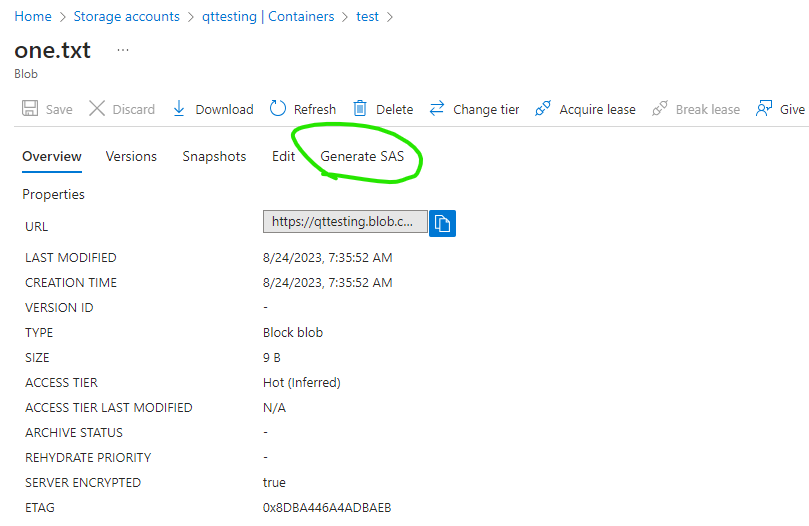Image resolution: width=809 pixels, height=526 pixels.
Task: Switch to the Overview tab
Action: click(52, 156)
